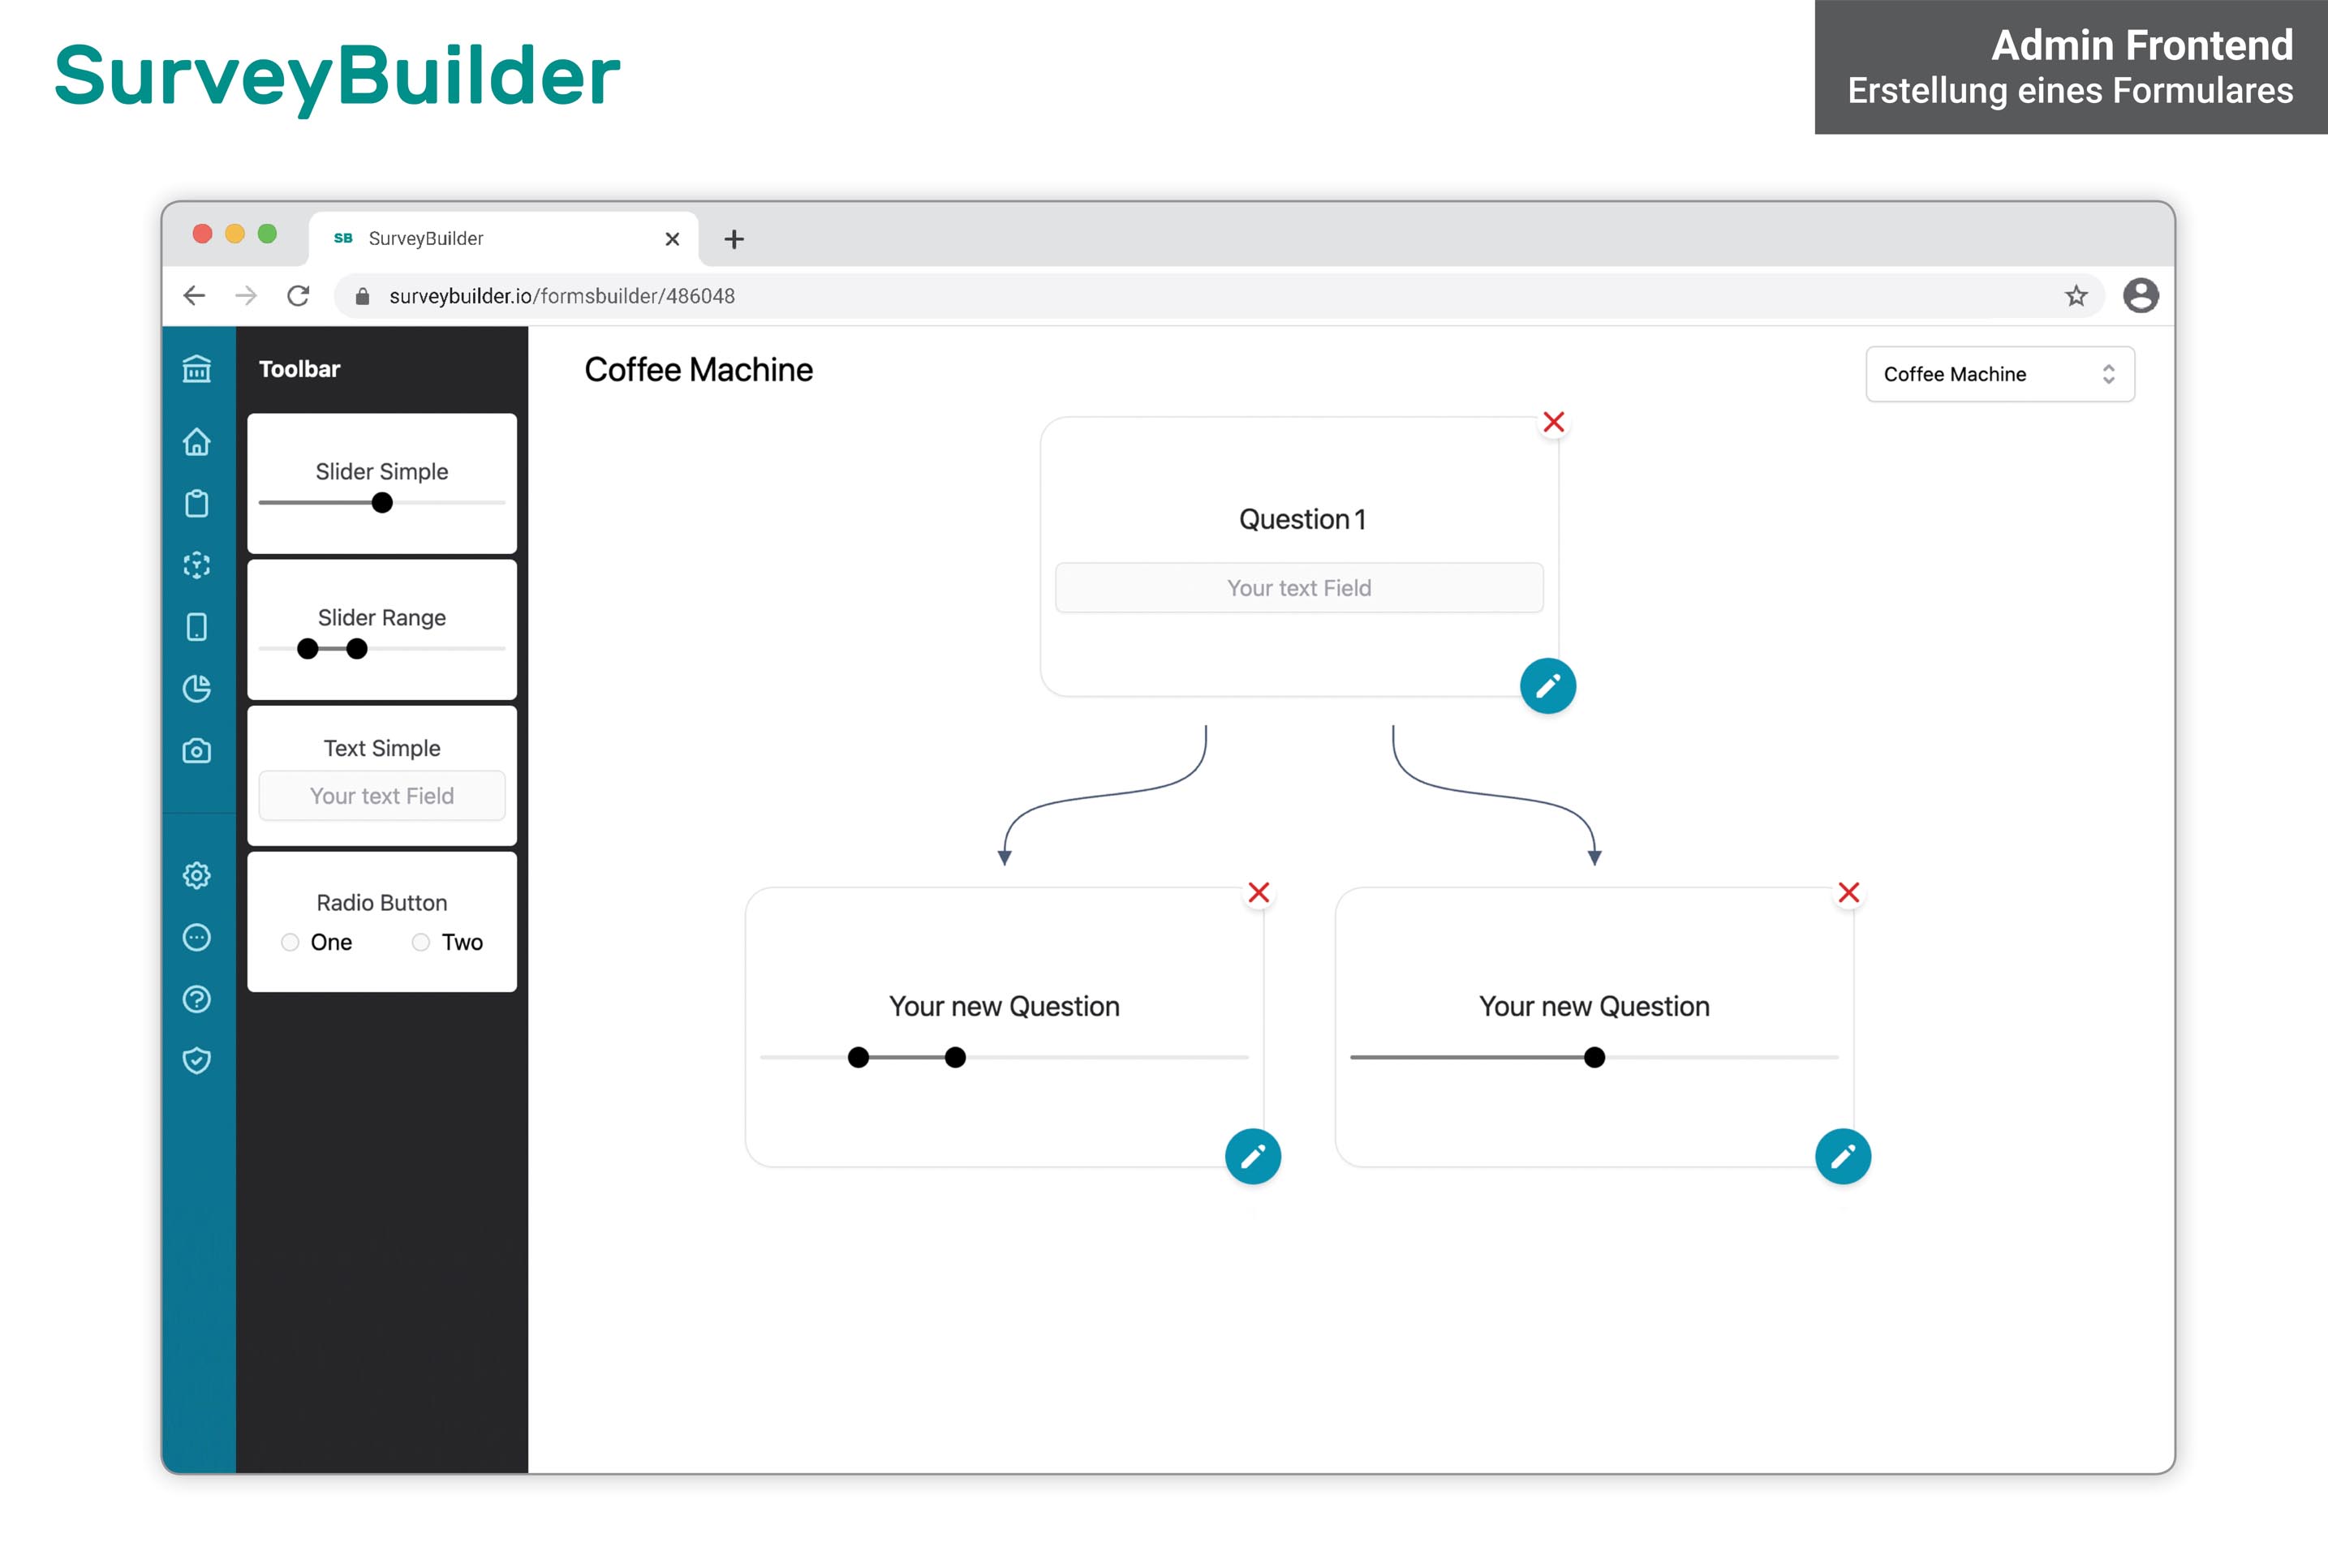Open the mobile device icon in sidebar
This screenshot has height=1568, width=2328.
[x=197, y=627]
